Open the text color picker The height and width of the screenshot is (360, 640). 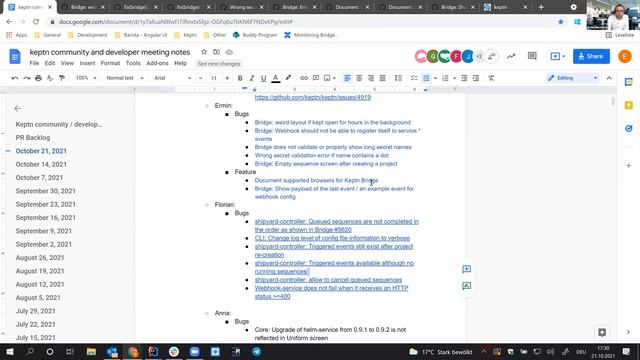[276, 78]
